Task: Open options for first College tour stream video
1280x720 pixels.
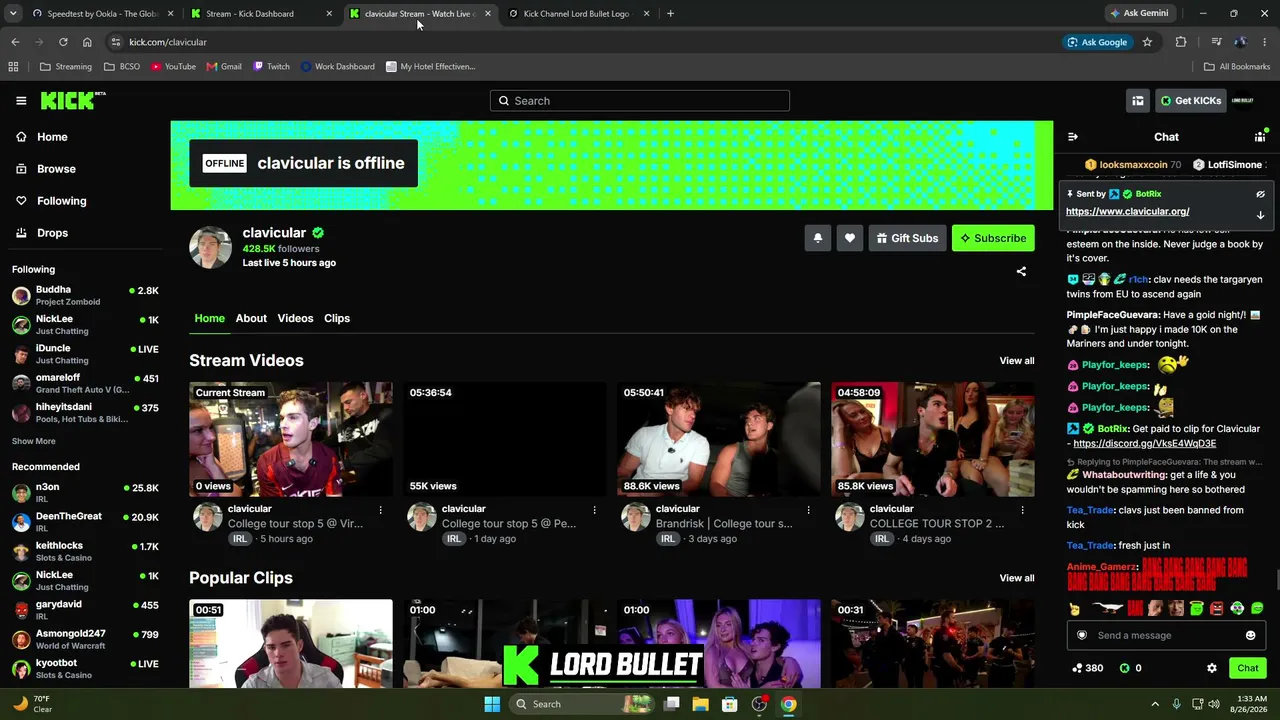Action: click(x=380, y=510)
